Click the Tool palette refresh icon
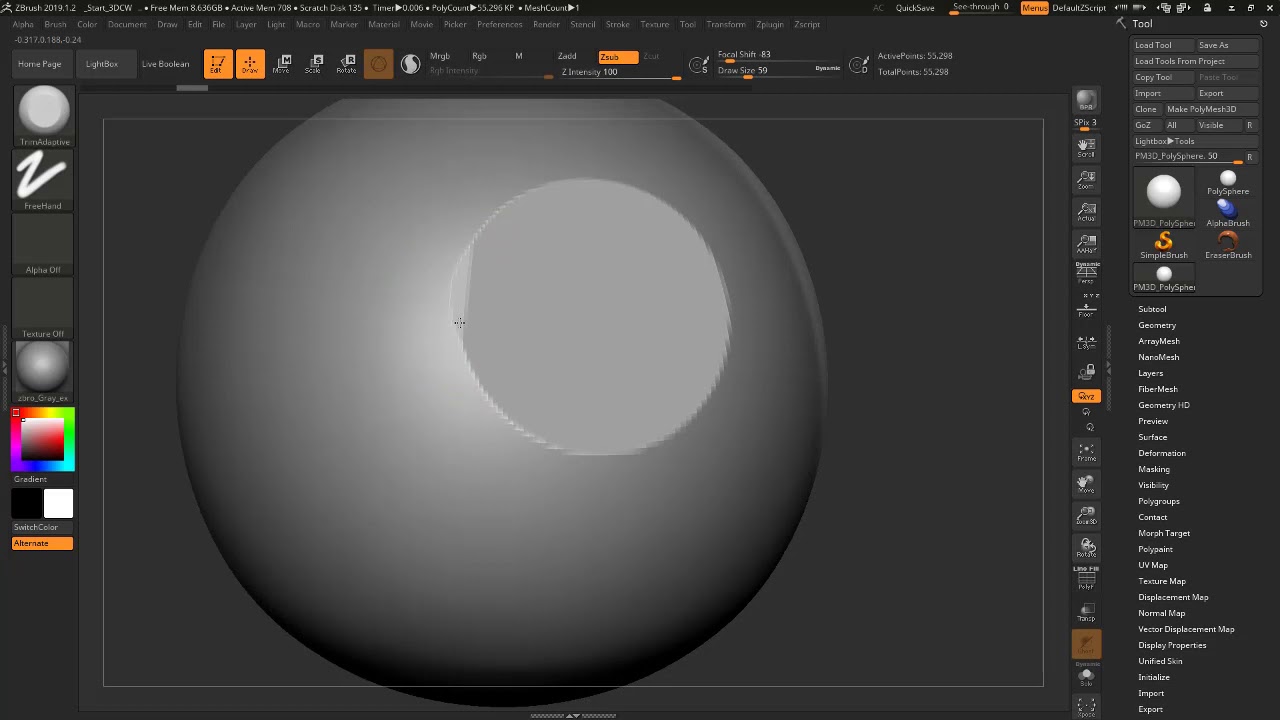This screenshot has width=1280, height=720. pyautogui.click(x=1263, y=24)
